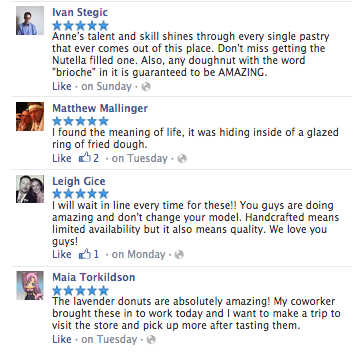Viewport: 364px width, 361px height.
Task: Open the 'on Sunday' timestamp link
Action: 106,86
